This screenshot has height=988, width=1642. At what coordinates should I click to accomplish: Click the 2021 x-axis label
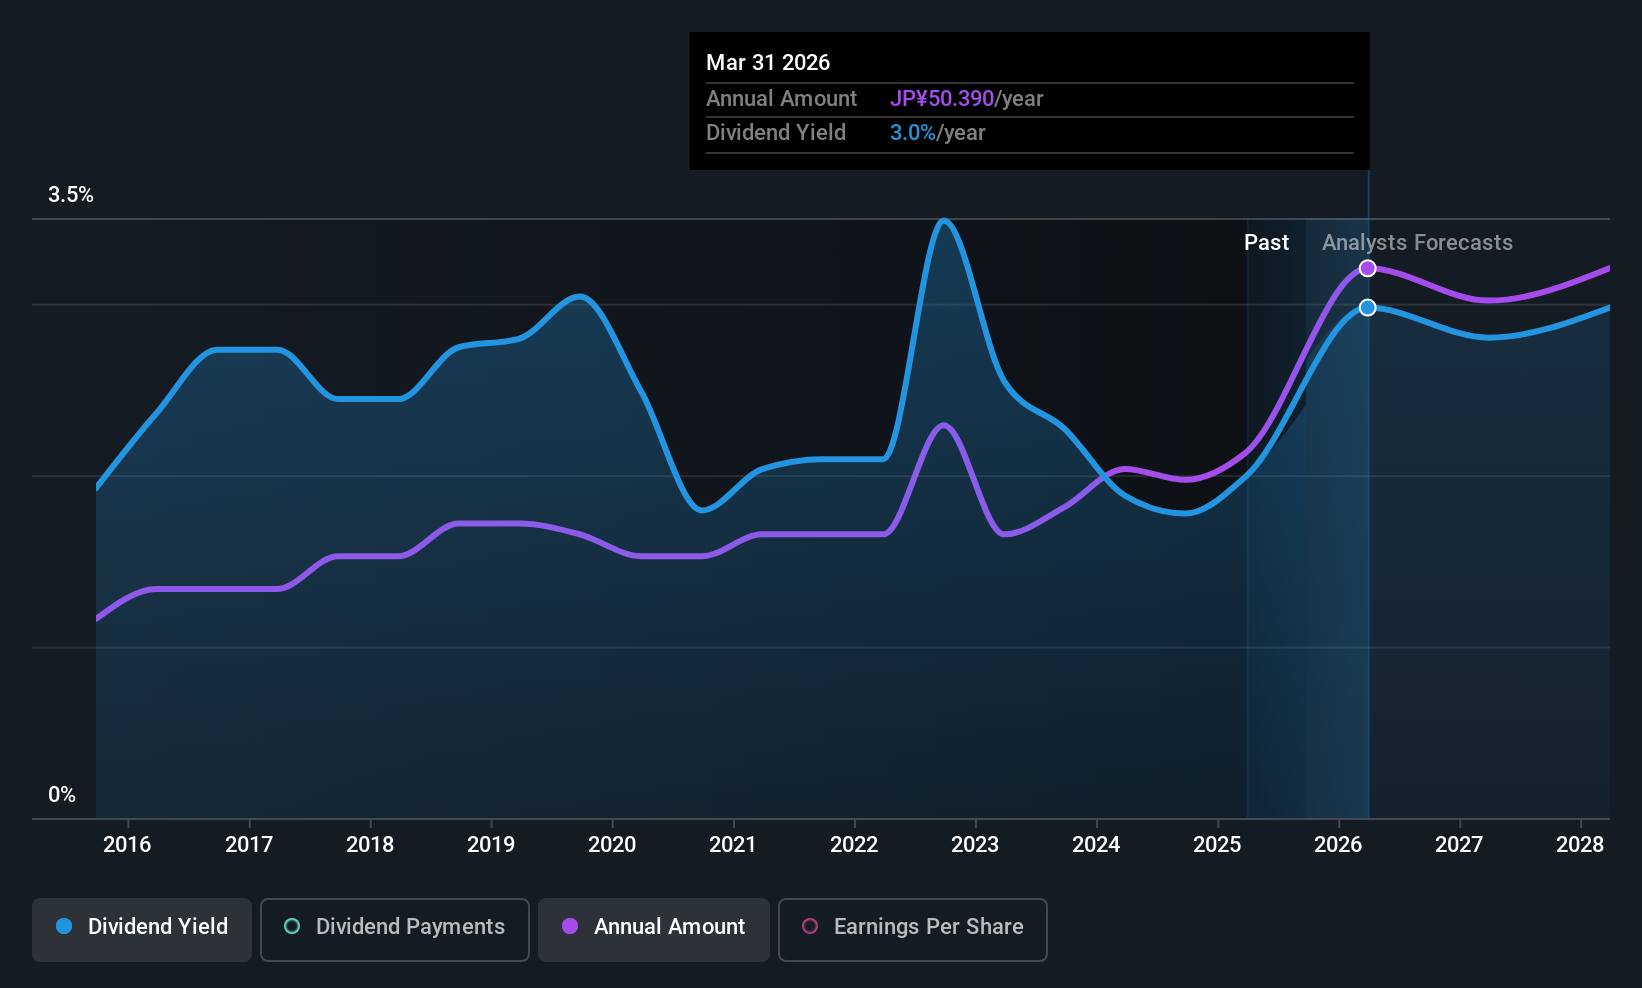pos(733,845)
